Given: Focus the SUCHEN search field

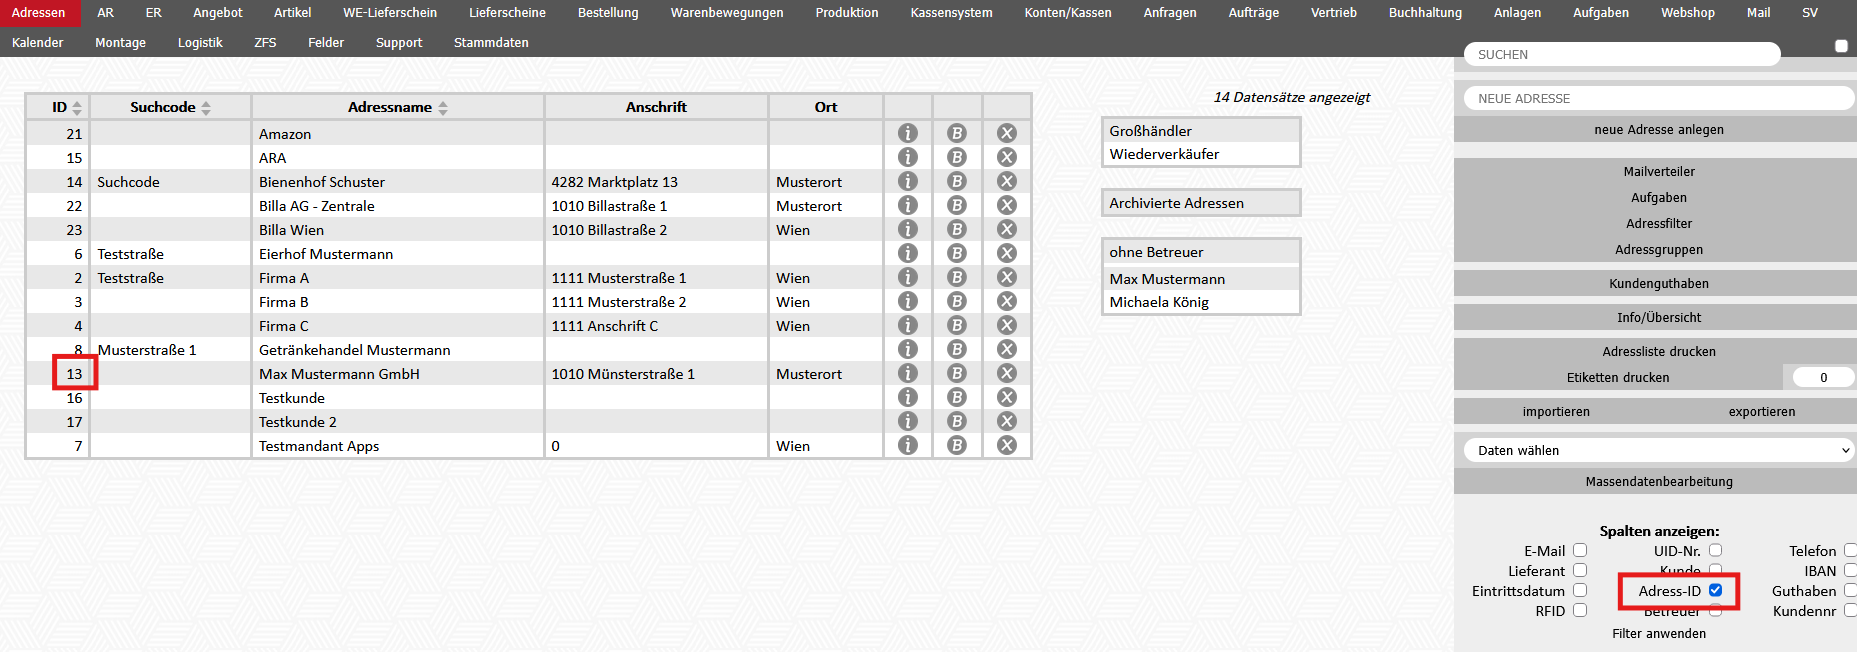Looking at the screenshot, I should (1622, 54).
